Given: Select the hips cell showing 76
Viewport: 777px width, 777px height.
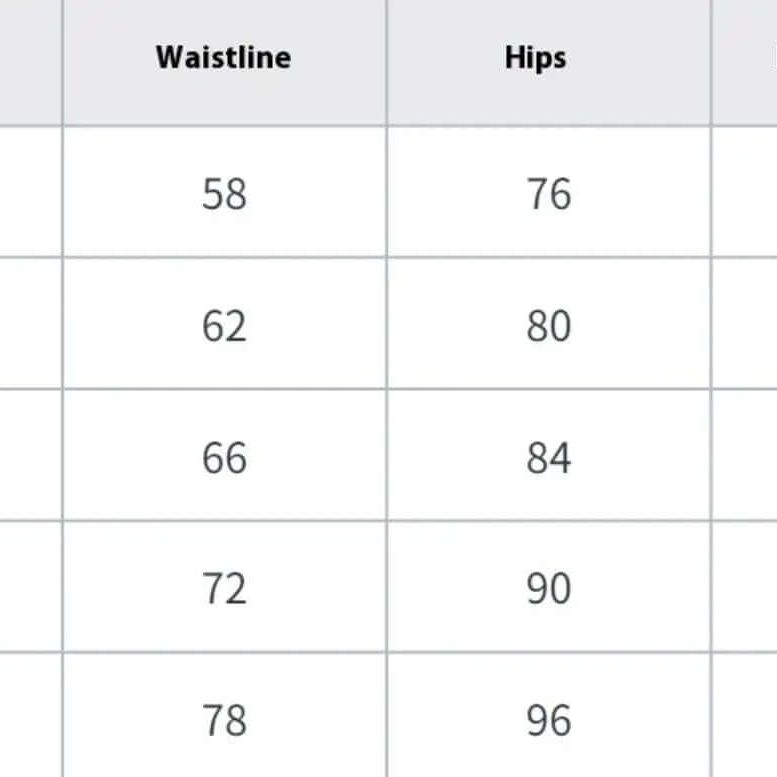Looking at the screenshot, I should pyautogui.click(x=549, y=192).
